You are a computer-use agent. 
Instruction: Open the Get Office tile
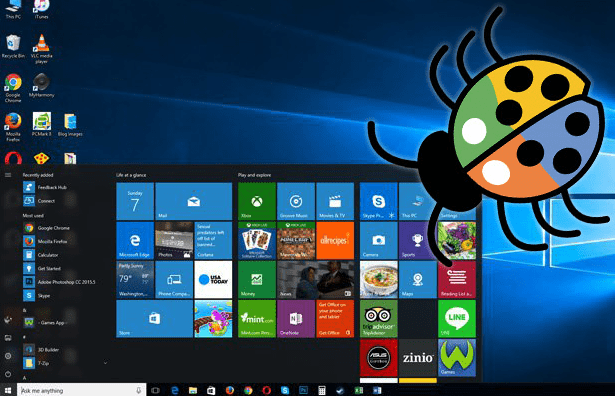(x=335, y=319)
